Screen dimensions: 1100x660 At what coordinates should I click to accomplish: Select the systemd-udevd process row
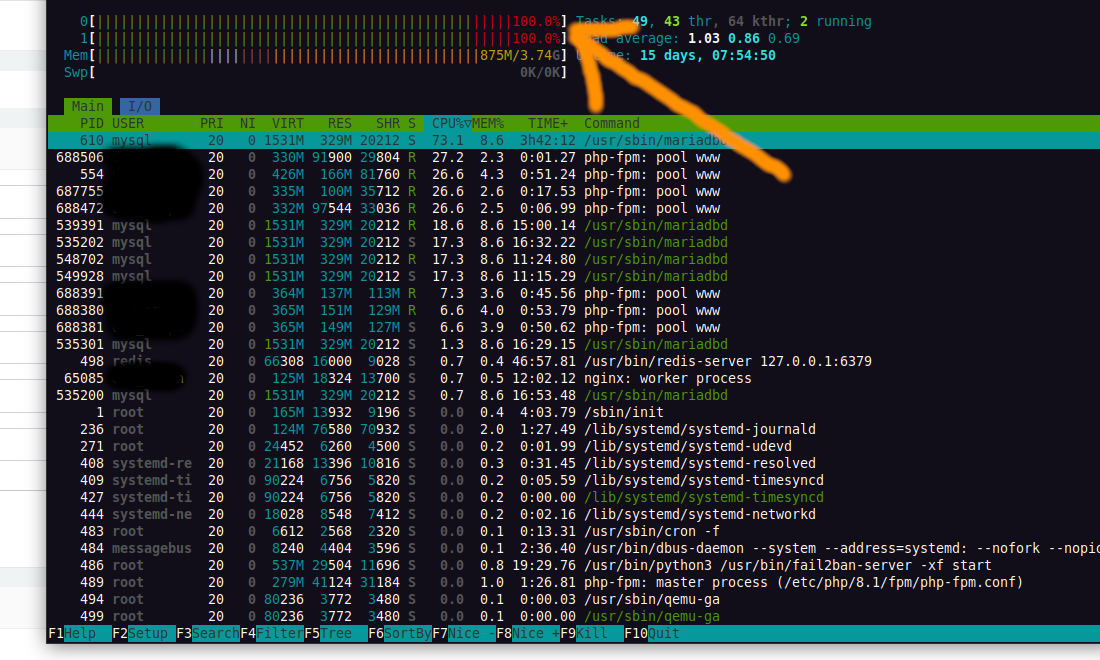pyautogui.click(x=574, y=447)
